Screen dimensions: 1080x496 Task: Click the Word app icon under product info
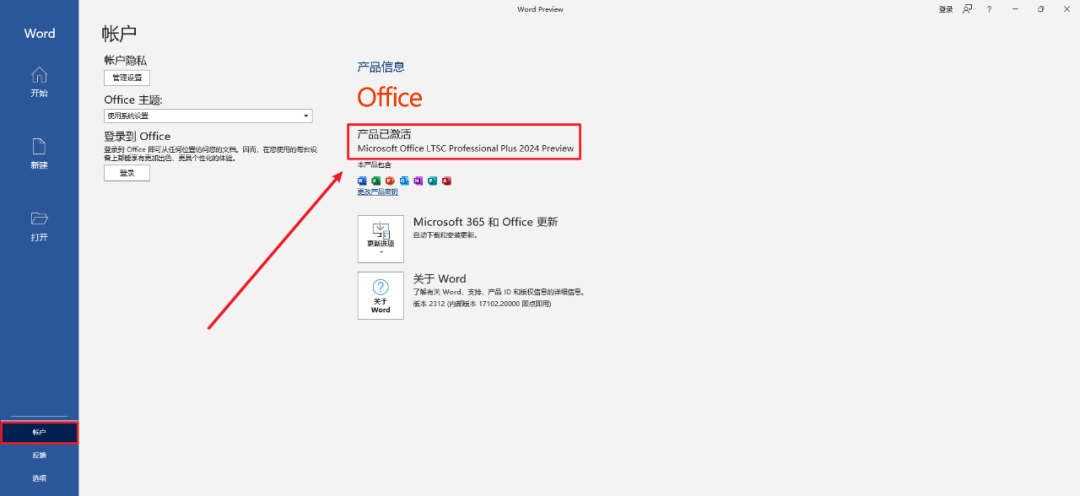pos(363,181)
